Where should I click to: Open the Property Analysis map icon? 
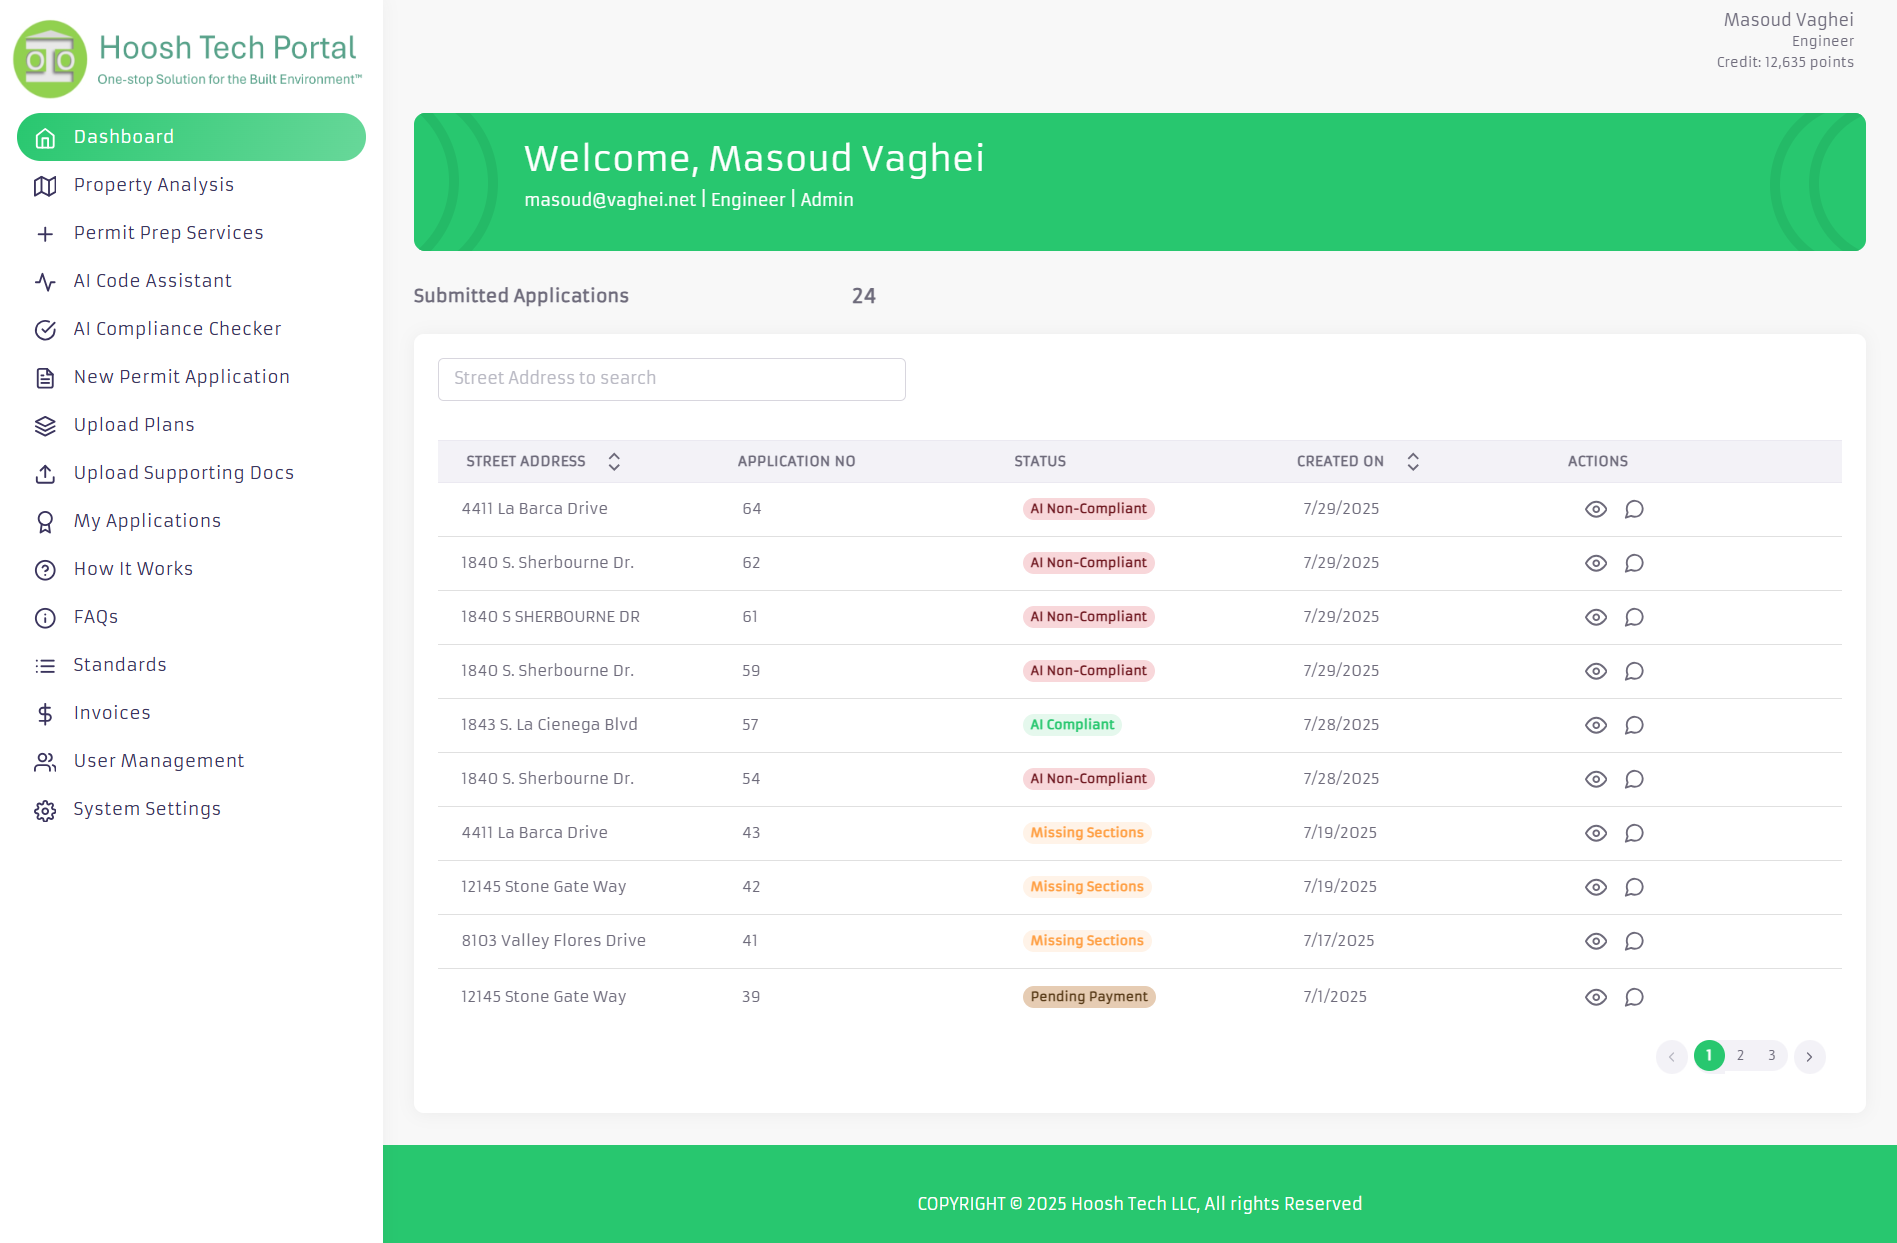tap(45, 185)
